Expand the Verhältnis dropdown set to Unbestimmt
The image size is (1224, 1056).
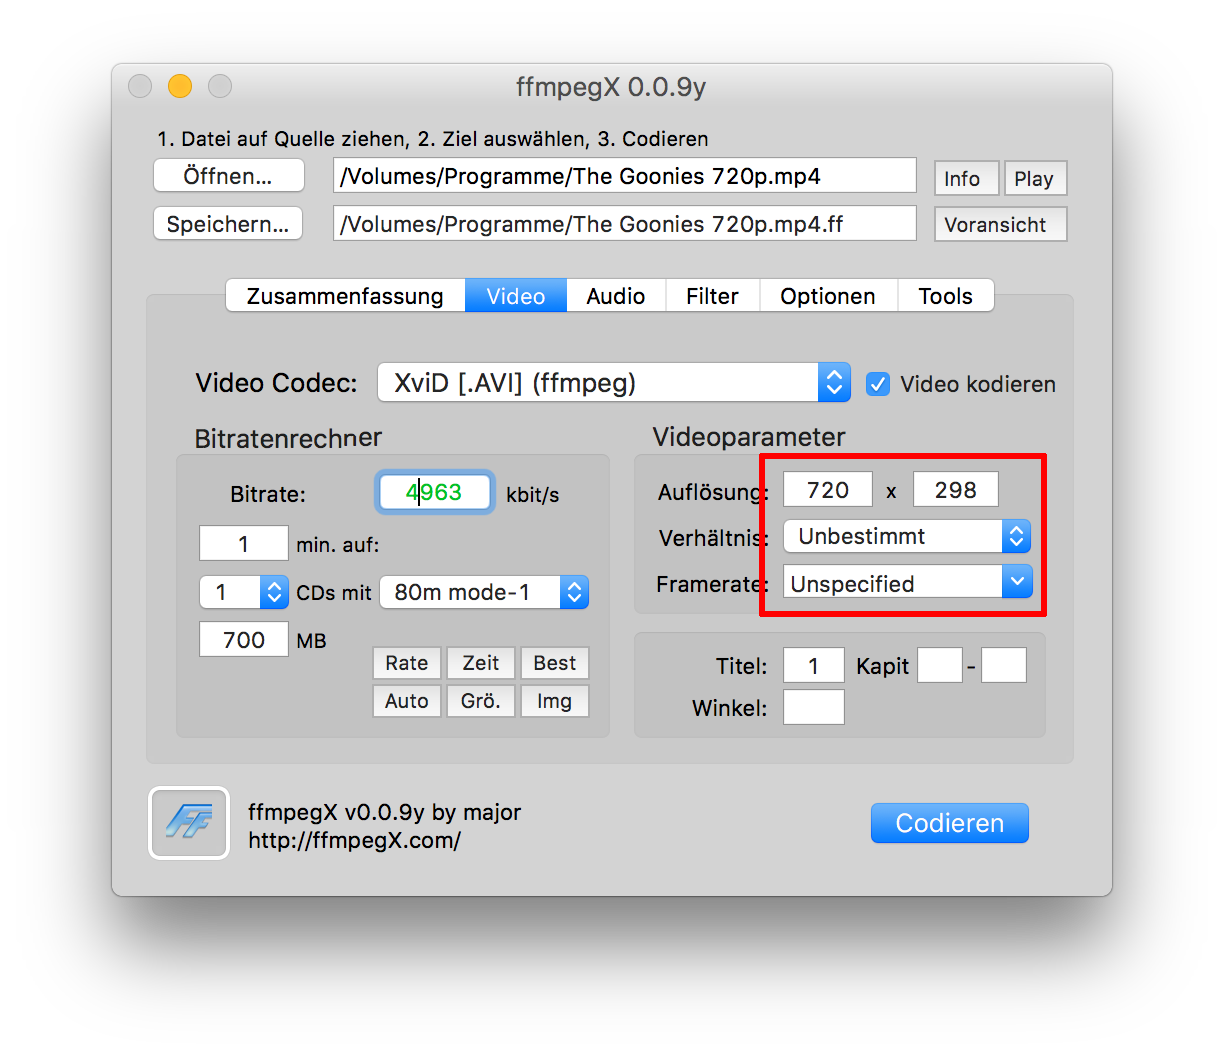(x=906, y=536)
